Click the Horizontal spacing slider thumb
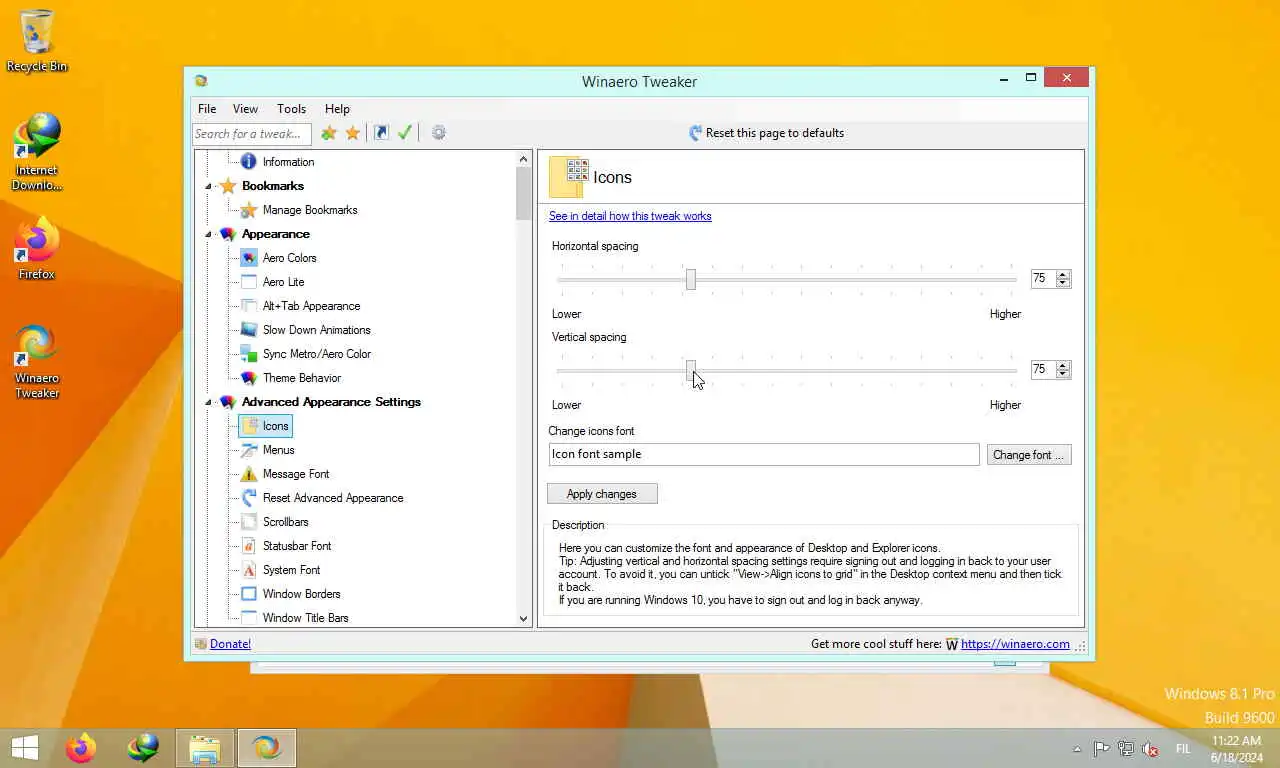Screen dimensions: 1280x768 pos(691,279)
